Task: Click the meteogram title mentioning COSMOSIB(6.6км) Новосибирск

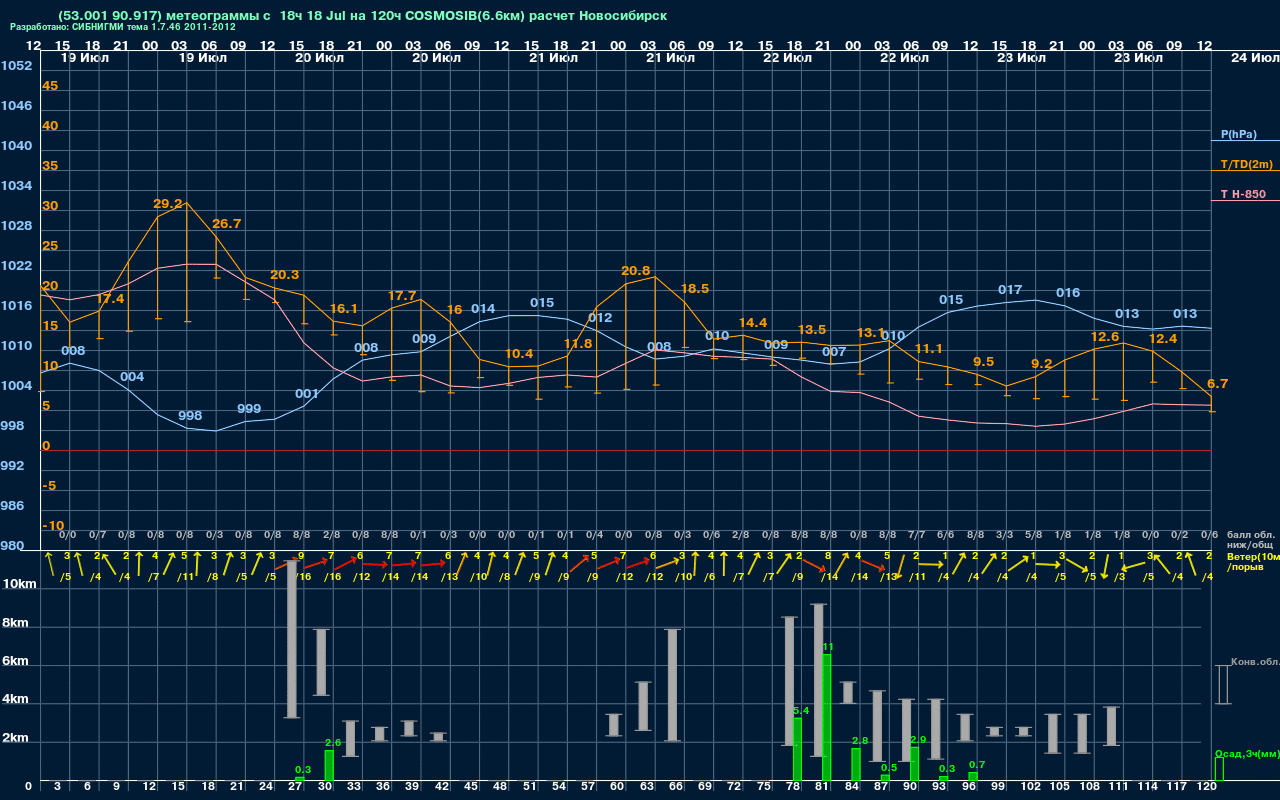Action: [362, 15]
